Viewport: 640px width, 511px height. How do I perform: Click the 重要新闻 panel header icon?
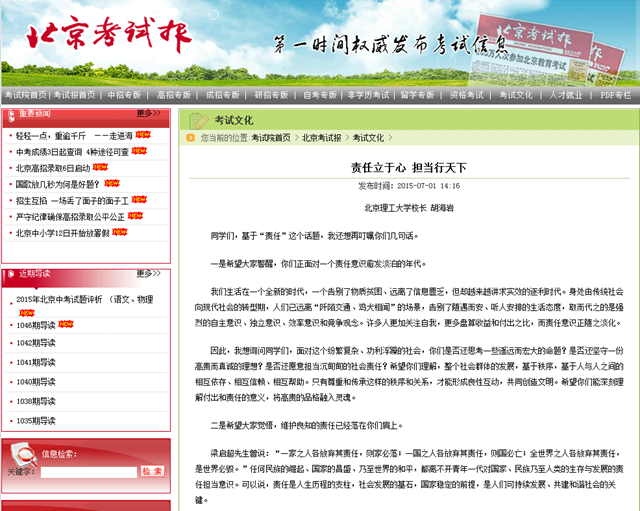[x=11, y=114]
